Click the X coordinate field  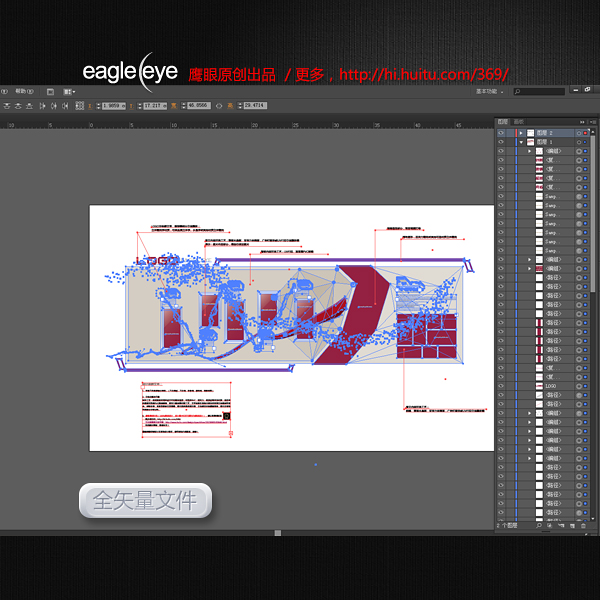114,106
